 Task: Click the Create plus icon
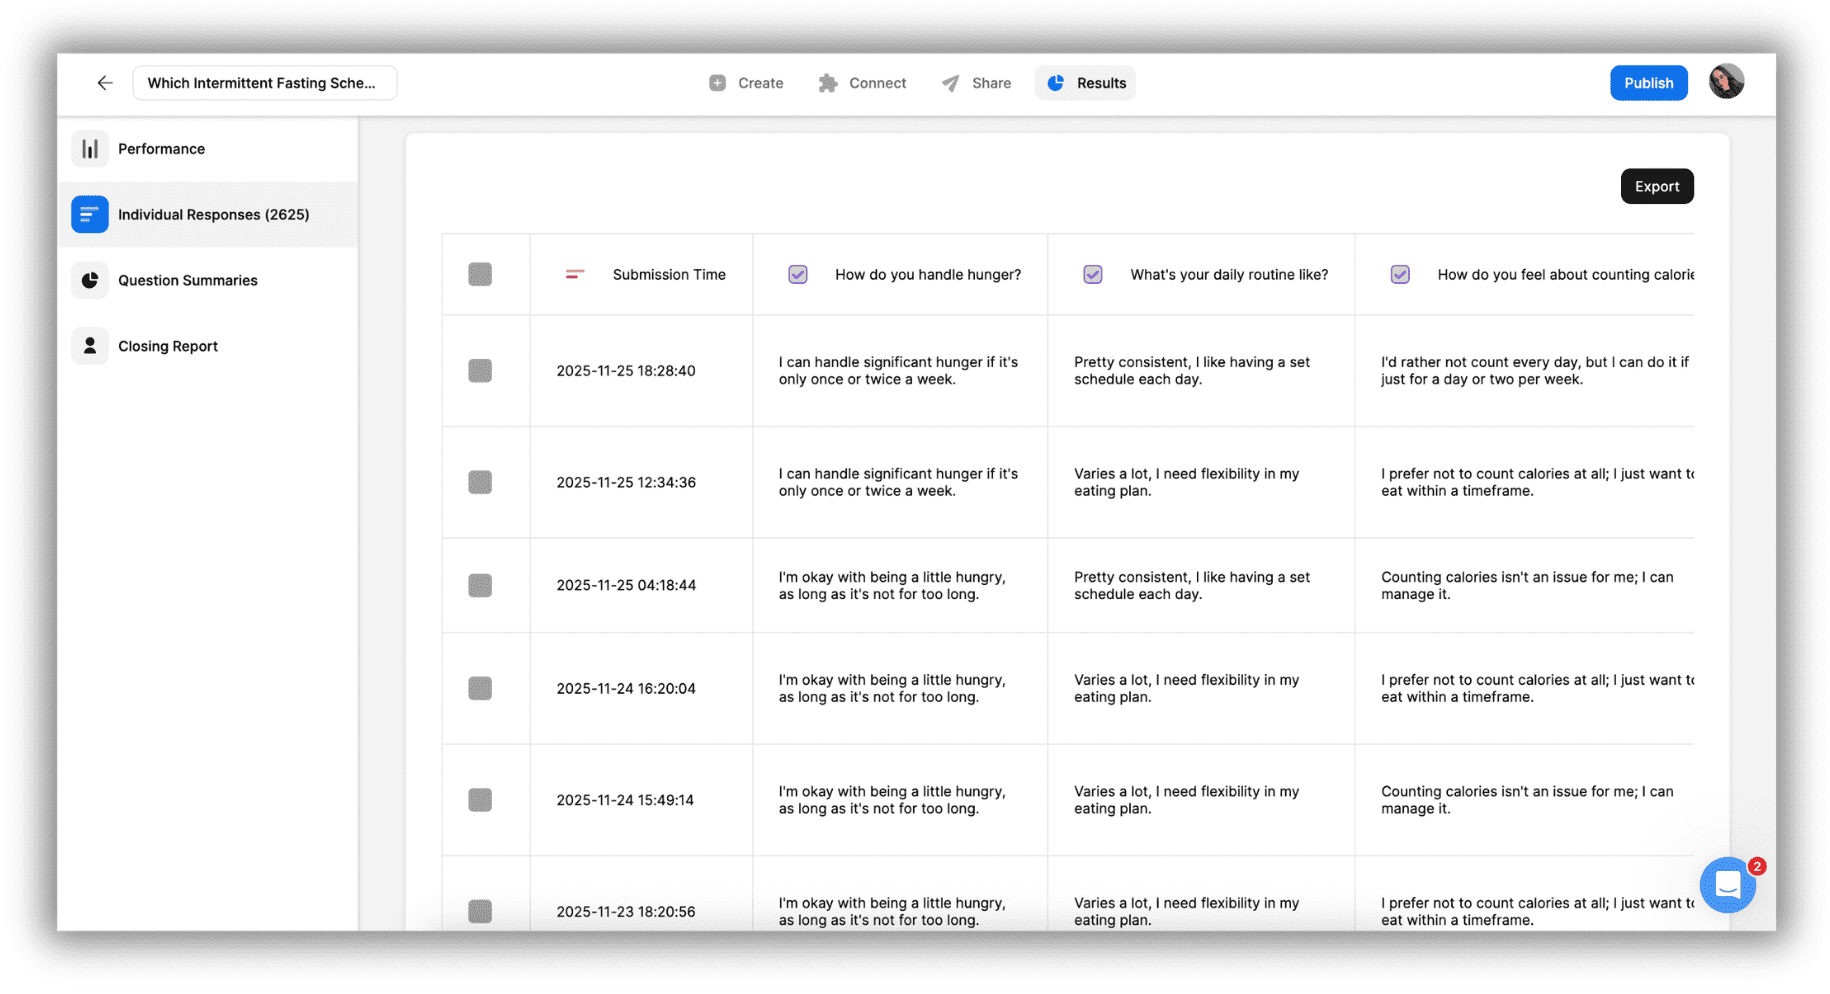pyautogui.click(x=717, y=82)
